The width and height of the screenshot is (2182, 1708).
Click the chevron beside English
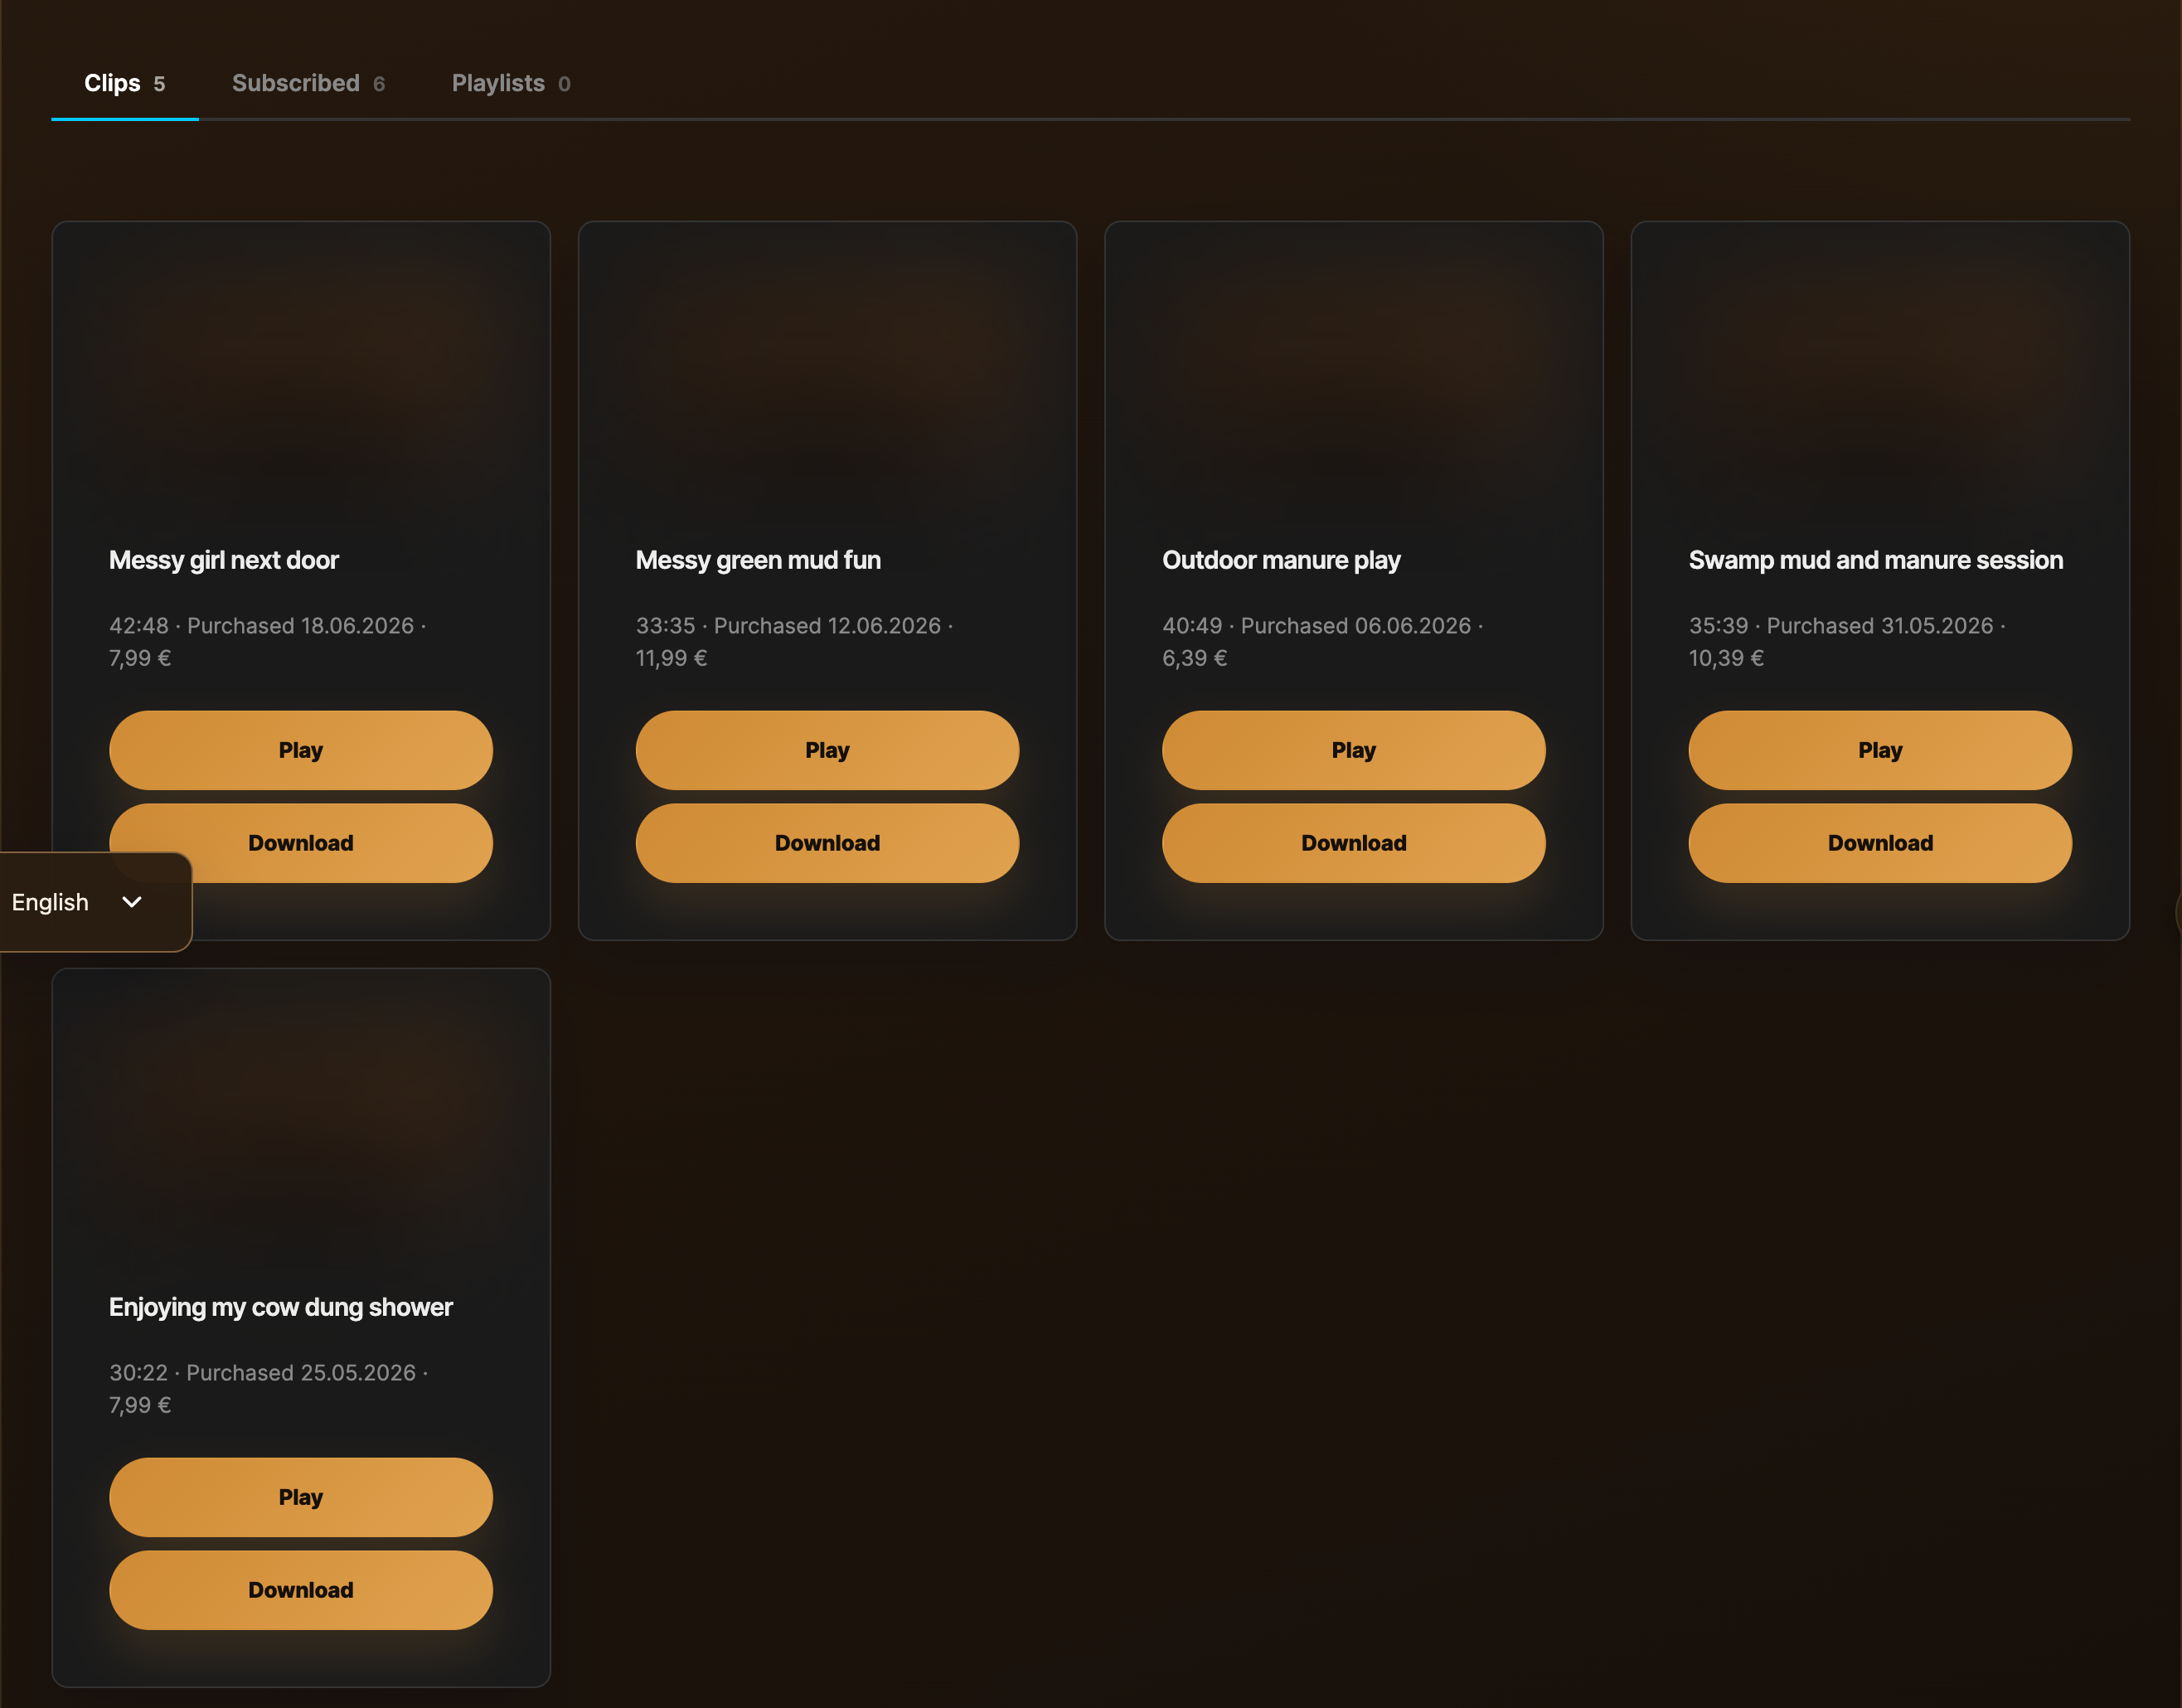pos(132,902)
